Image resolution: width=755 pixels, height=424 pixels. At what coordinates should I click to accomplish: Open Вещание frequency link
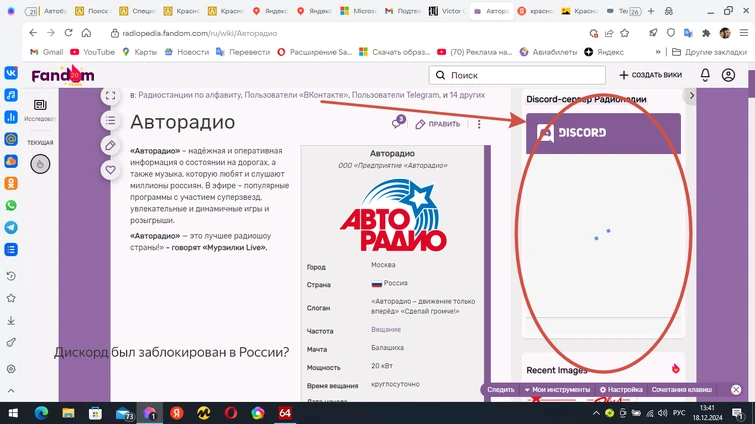[x=386, y=329]
